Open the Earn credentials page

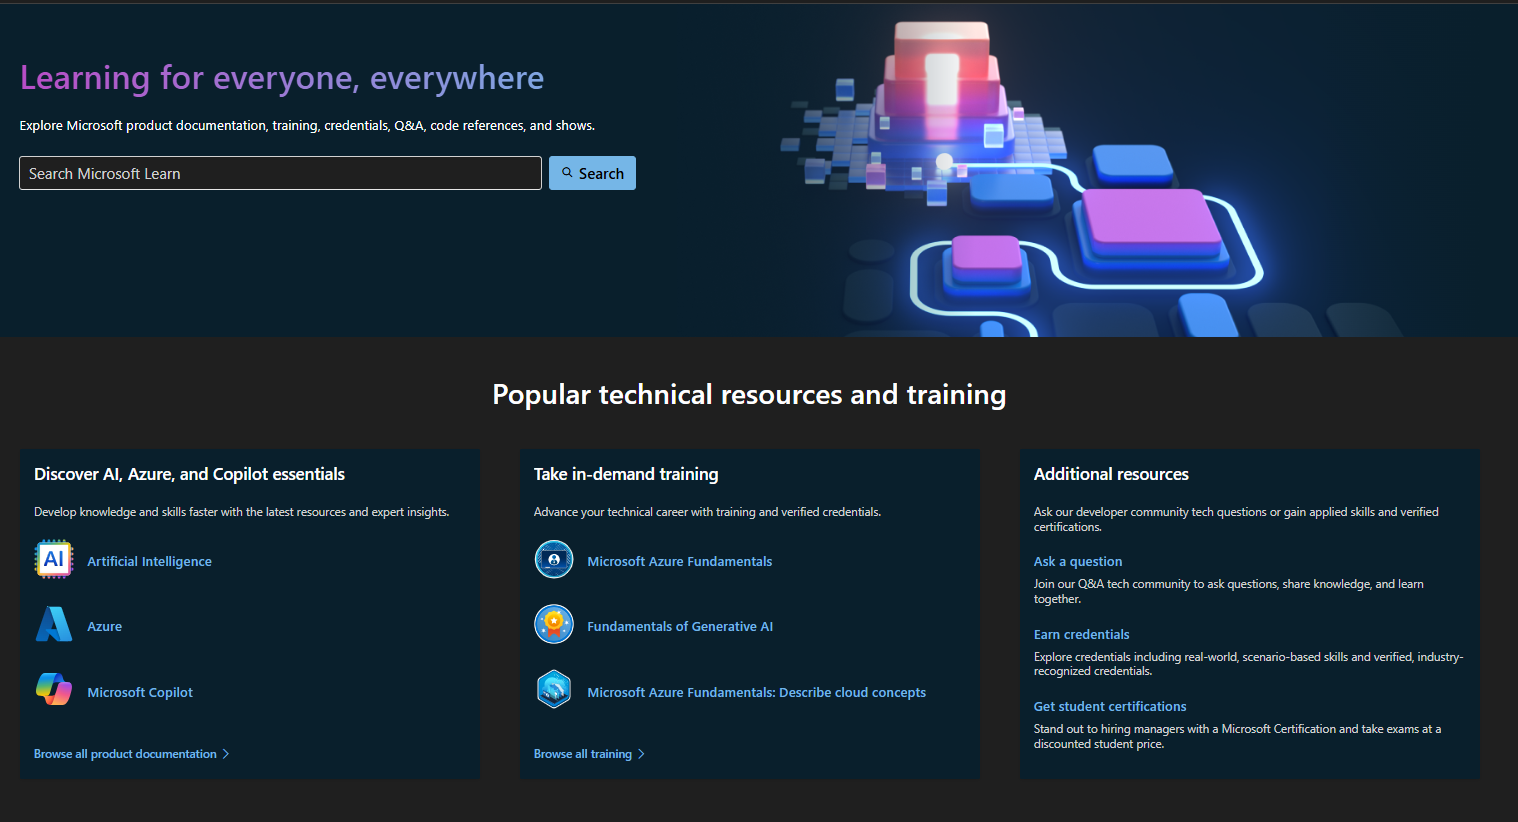pos(1081,634)
